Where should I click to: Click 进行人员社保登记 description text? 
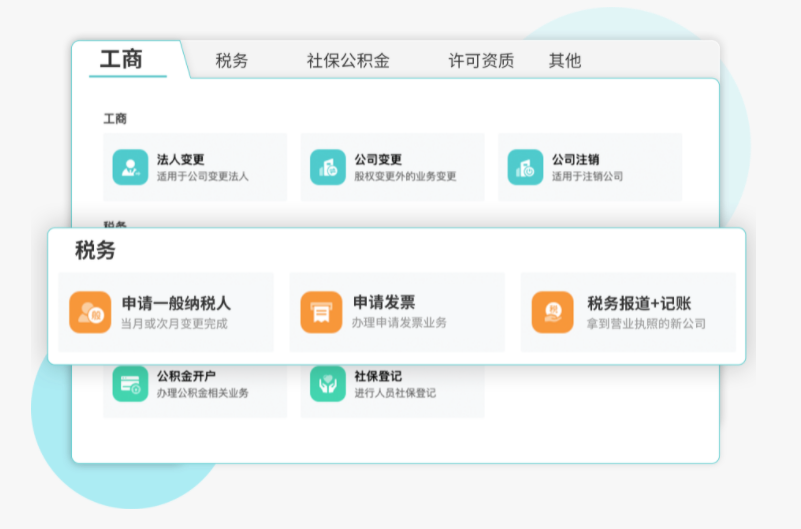point(395,393)
